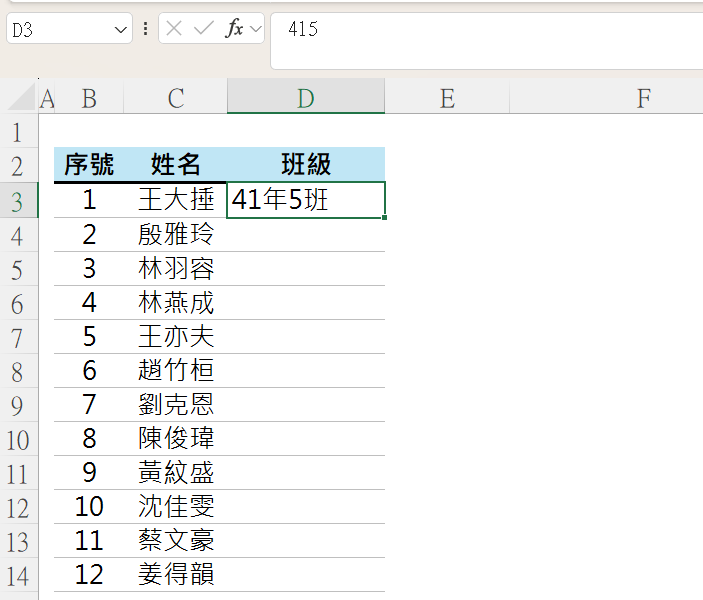Screen dimensions: 703x600
Task: Click the 班級 header cell
Action: pyautogui.click(x=306, y=165)
